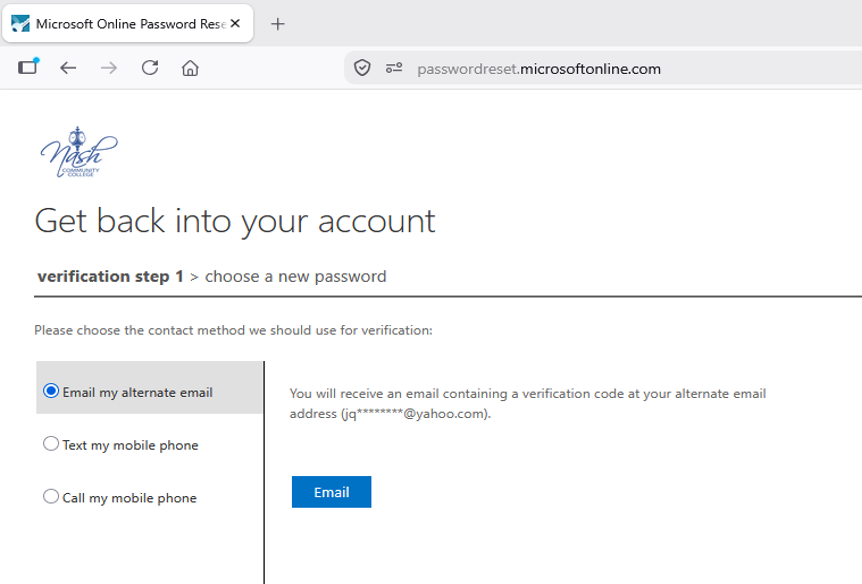Reload the page with refresh icon
Screen dimensions: 862x584
click(150, 68)
